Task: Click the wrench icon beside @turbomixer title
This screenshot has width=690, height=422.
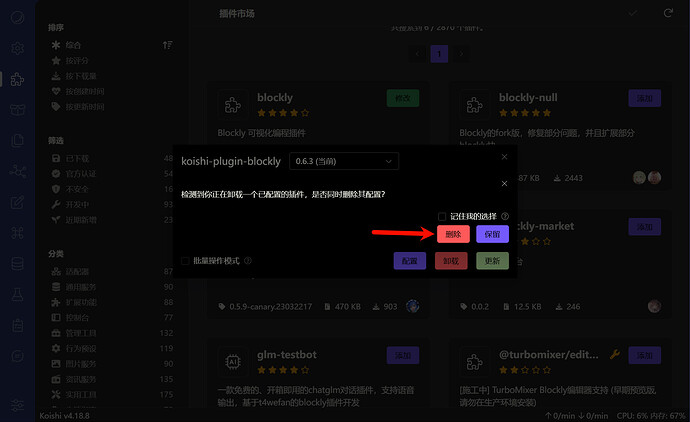Action: (x=615, y=354)
